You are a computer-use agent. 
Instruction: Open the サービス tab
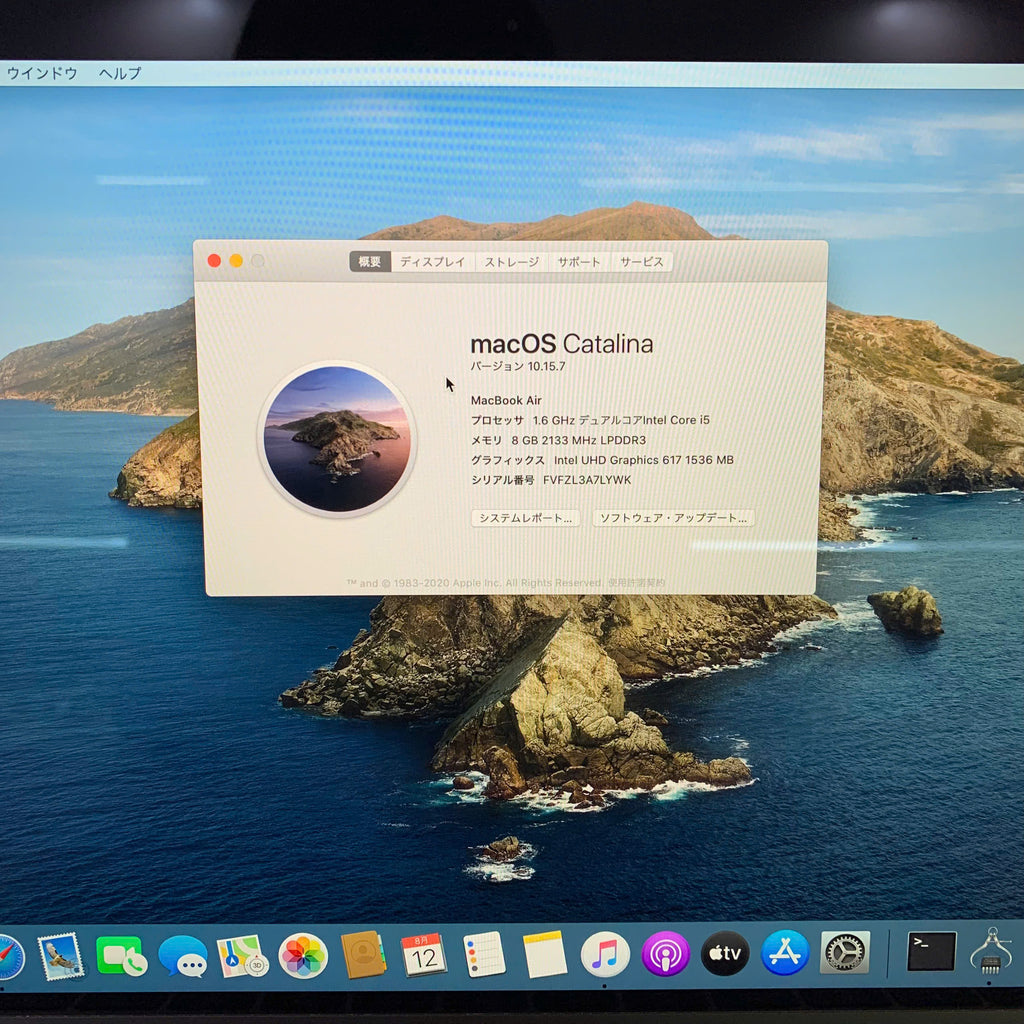[x=641, y=262]
